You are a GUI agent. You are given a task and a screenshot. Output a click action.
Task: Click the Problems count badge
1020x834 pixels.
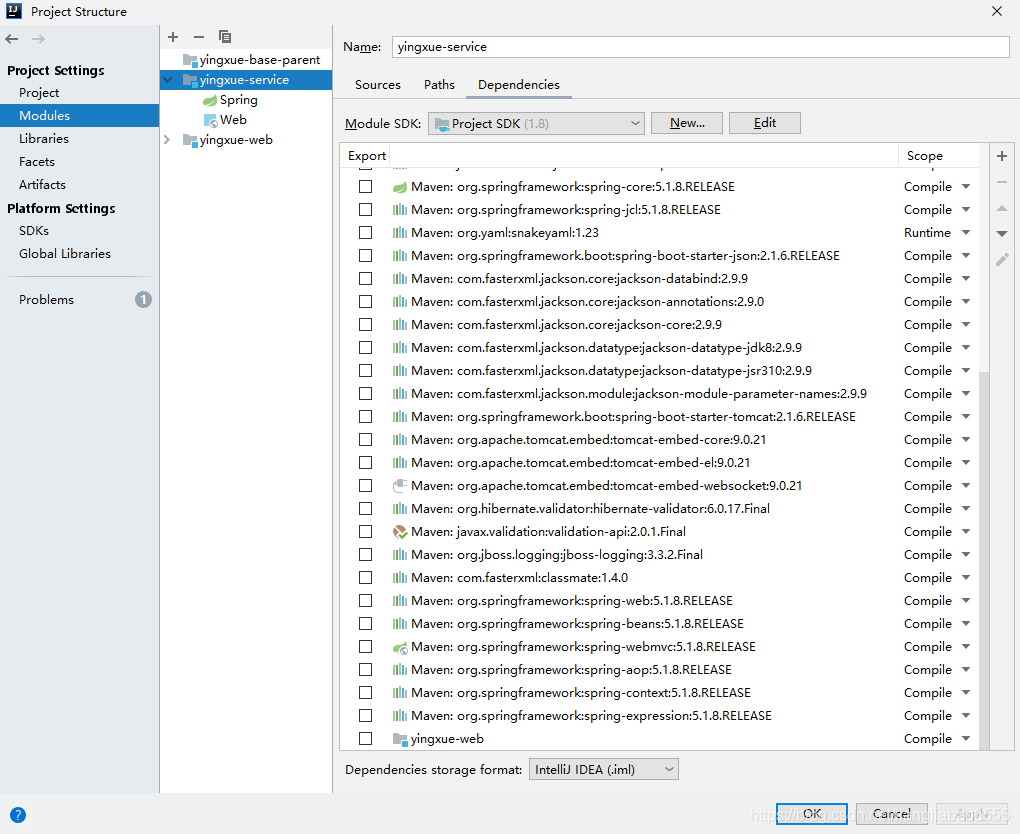coord(143,299)
